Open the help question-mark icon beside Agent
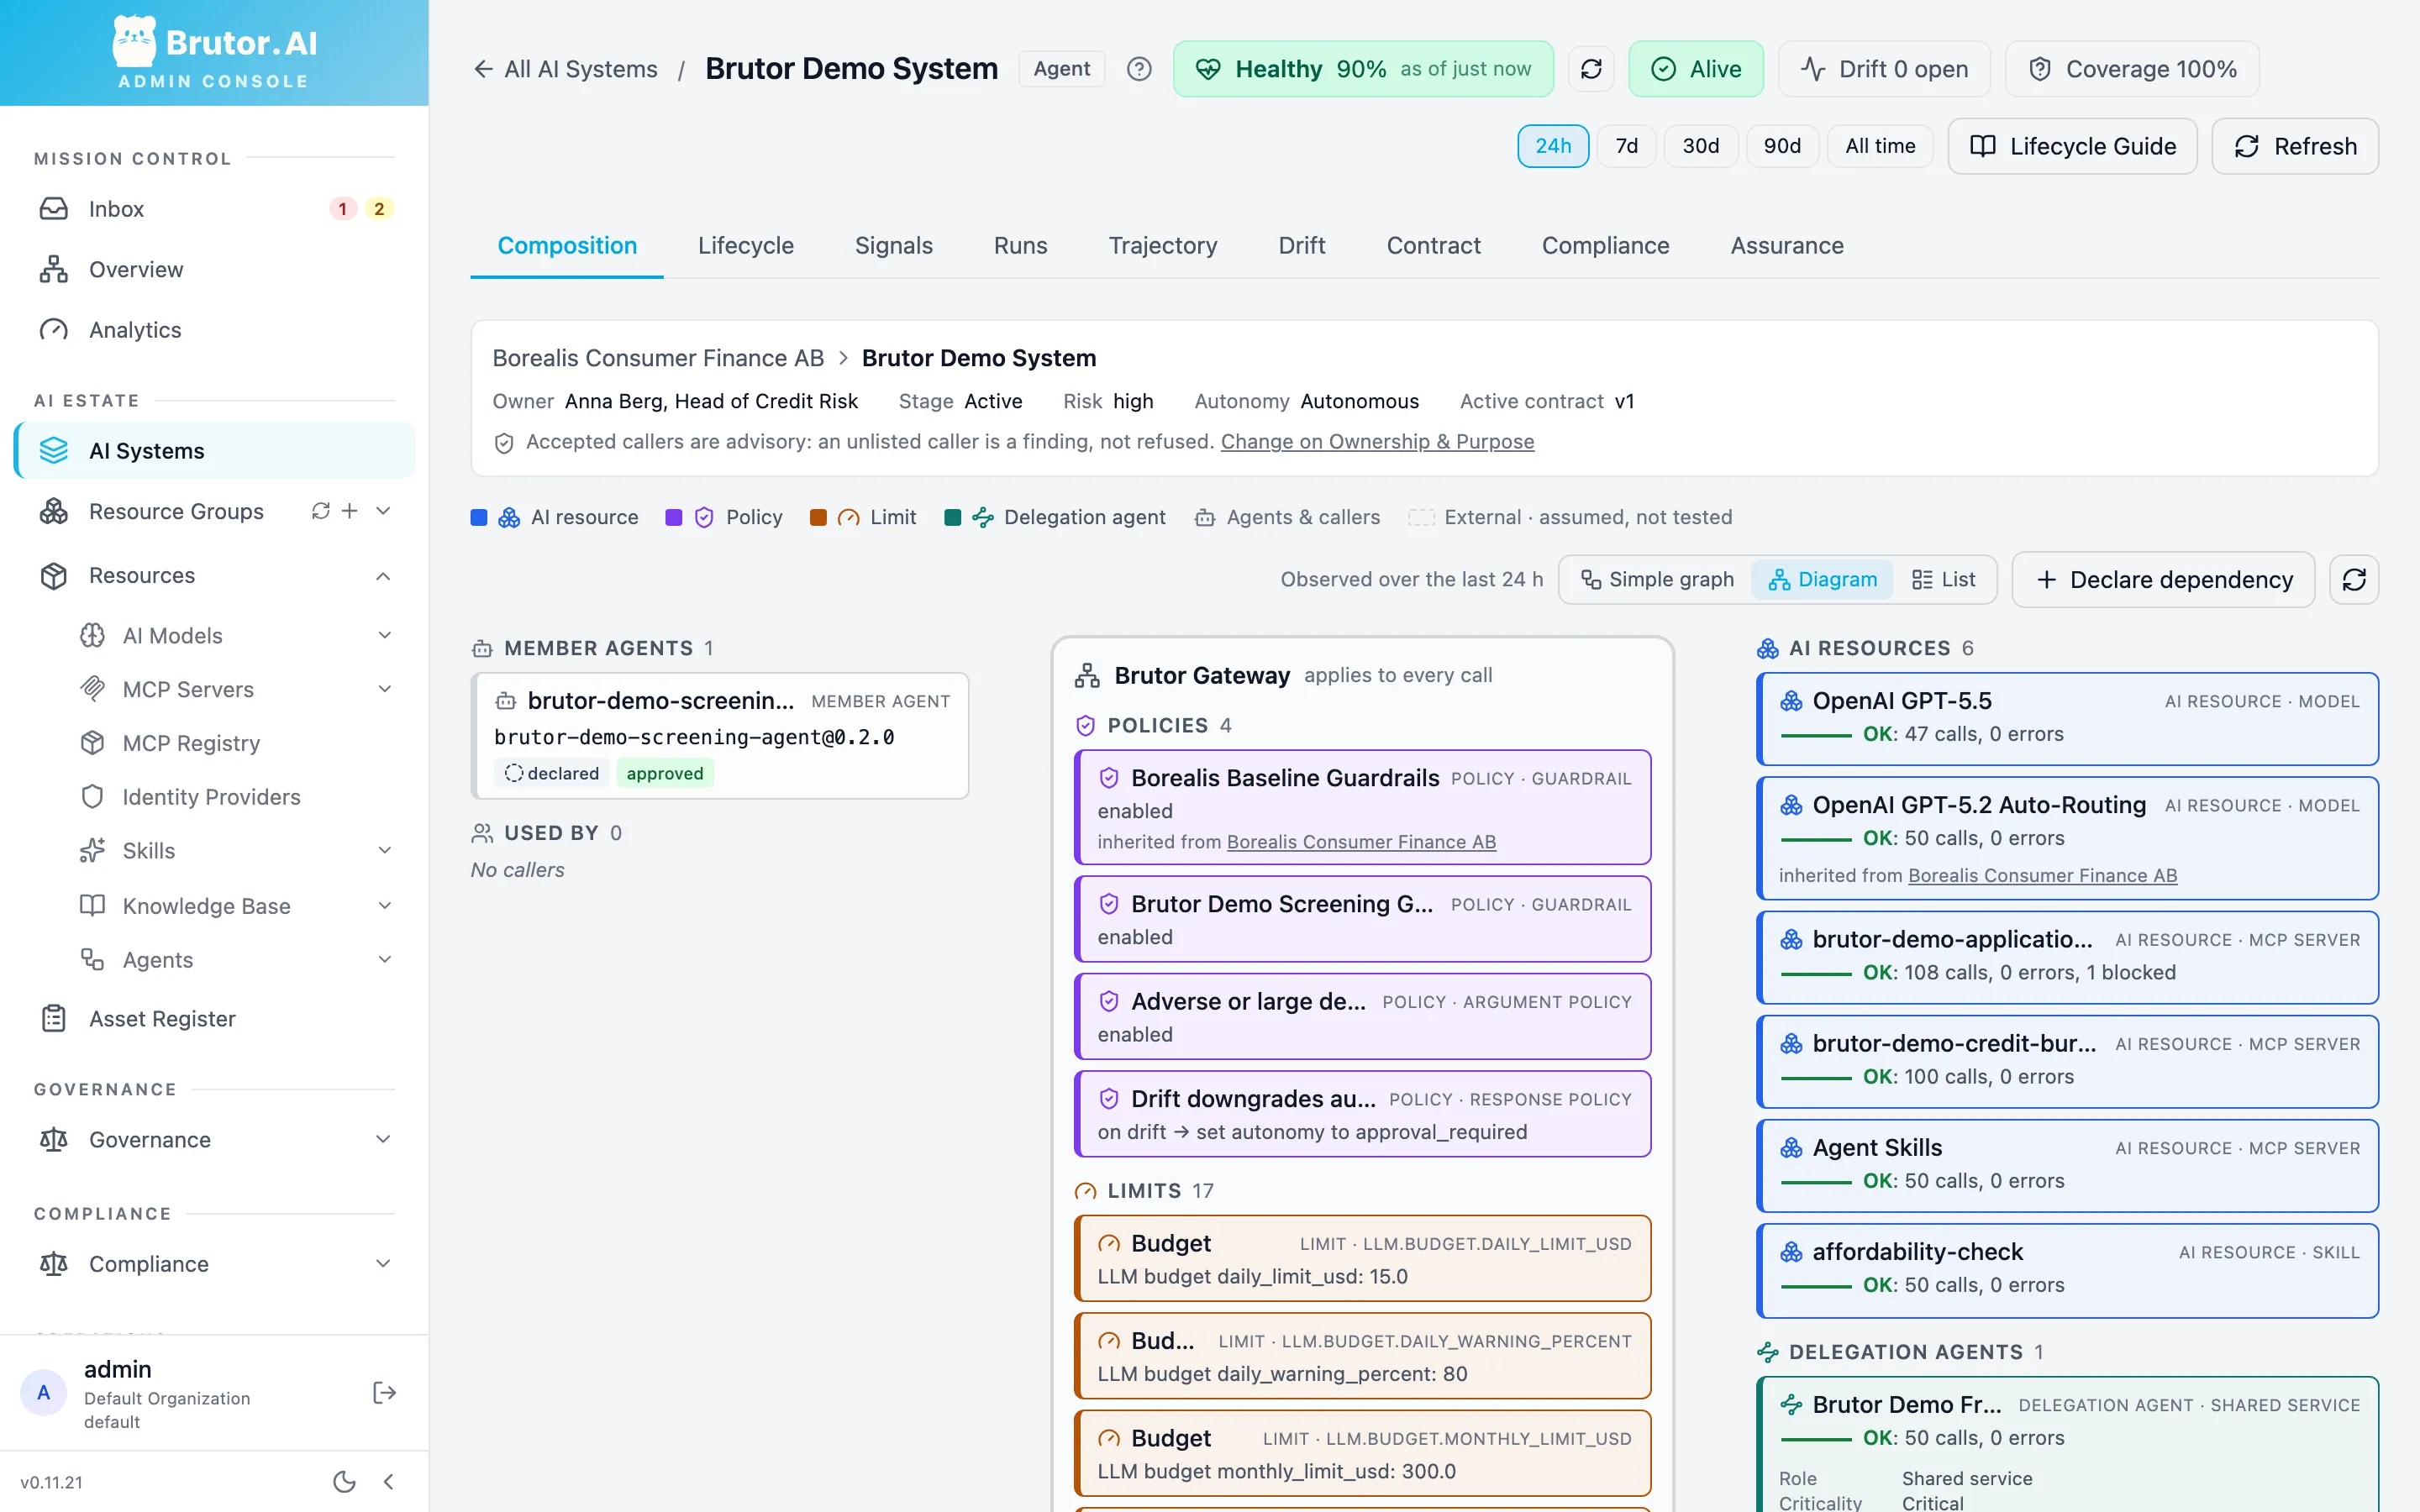Screen dimensions: 2420x1512 (x=1139, y=69)
